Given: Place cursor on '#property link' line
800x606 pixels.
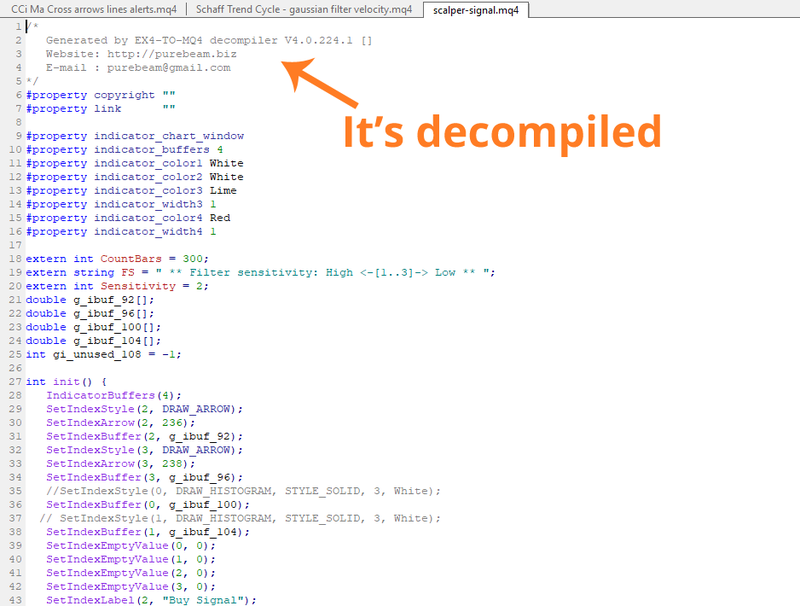Looking at the screenshot, I should pyautogui.click(x=101, y=109).
